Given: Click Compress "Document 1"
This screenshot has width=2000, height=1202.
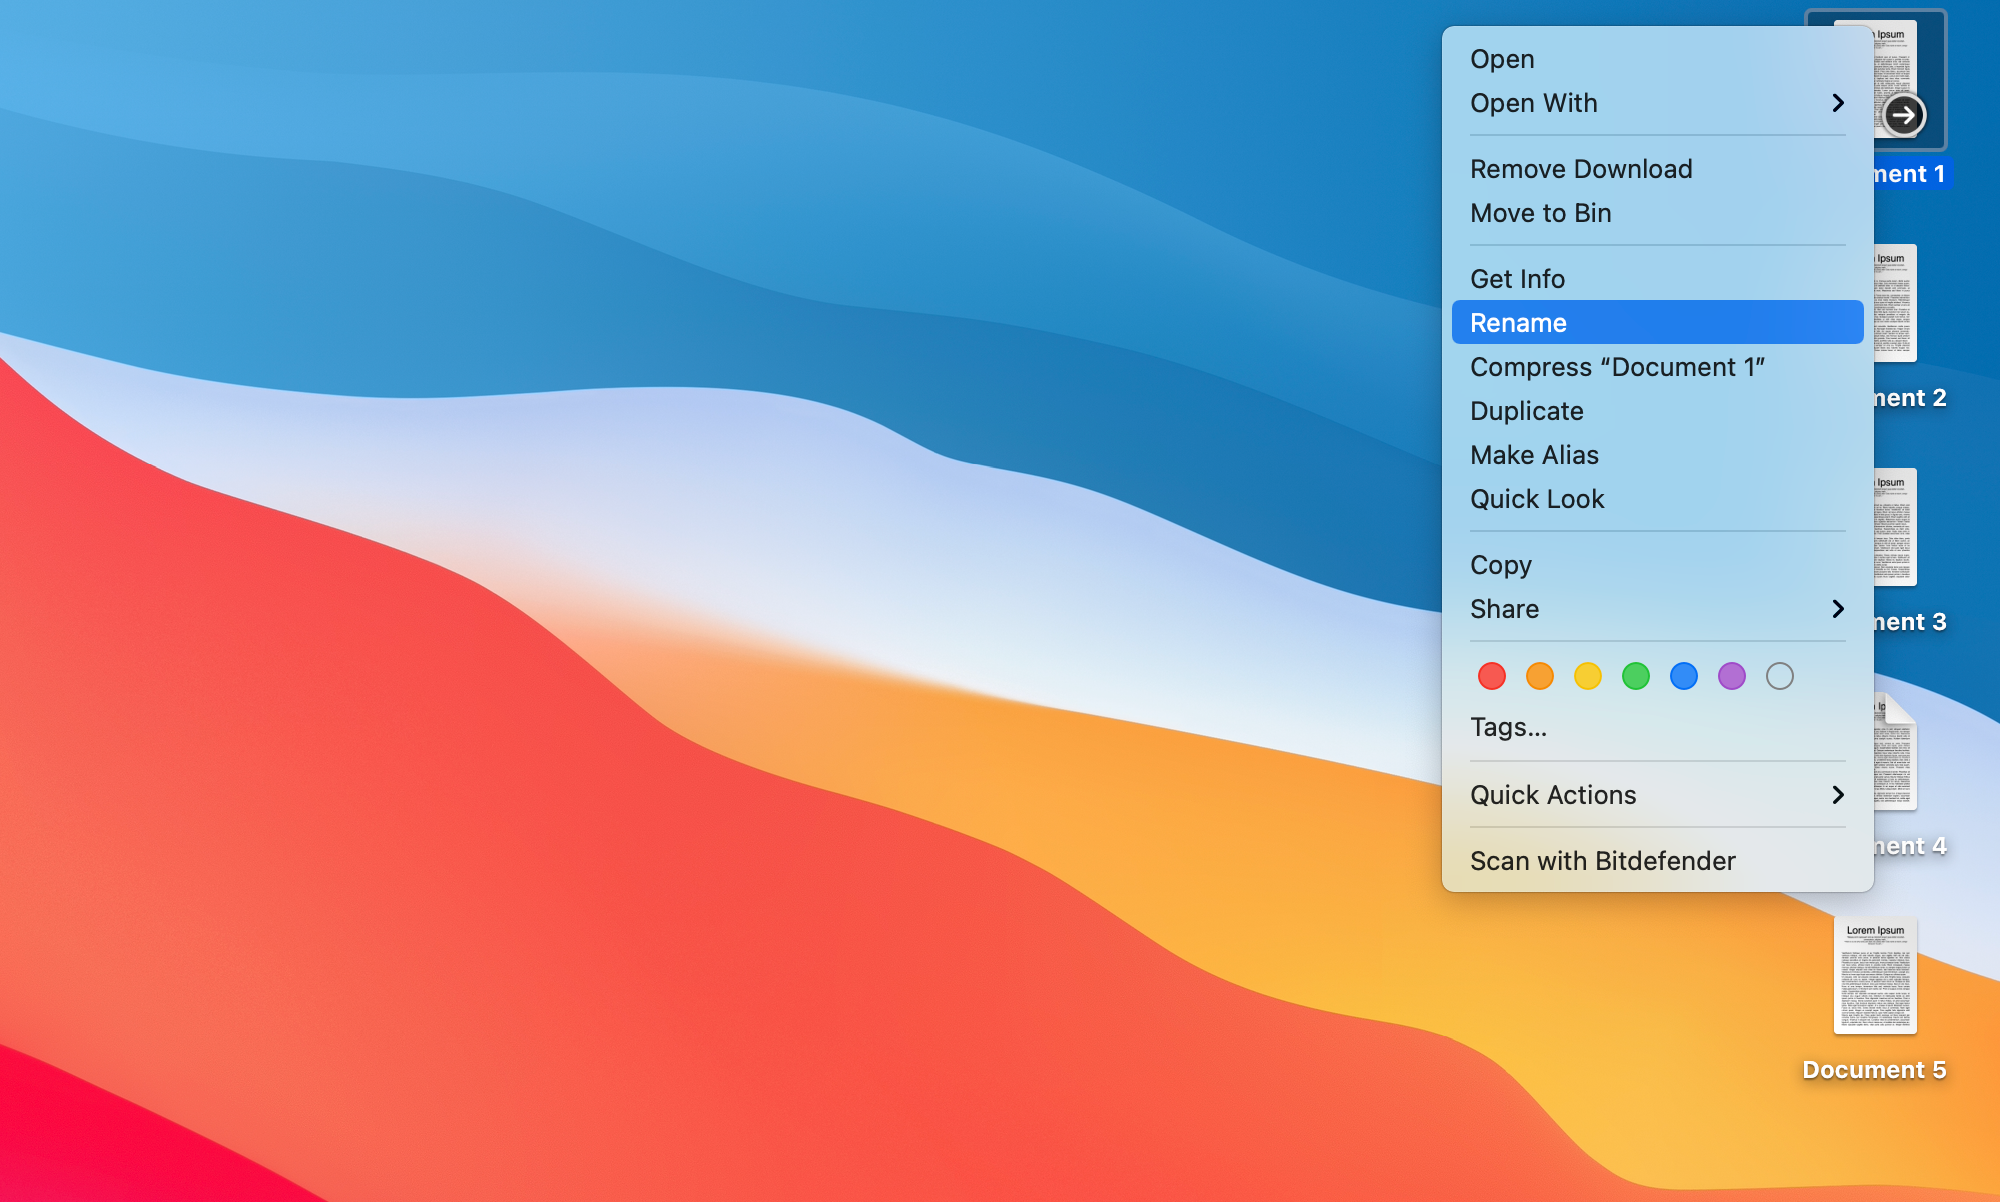Looking at the screenshot, I should 1657,367.
